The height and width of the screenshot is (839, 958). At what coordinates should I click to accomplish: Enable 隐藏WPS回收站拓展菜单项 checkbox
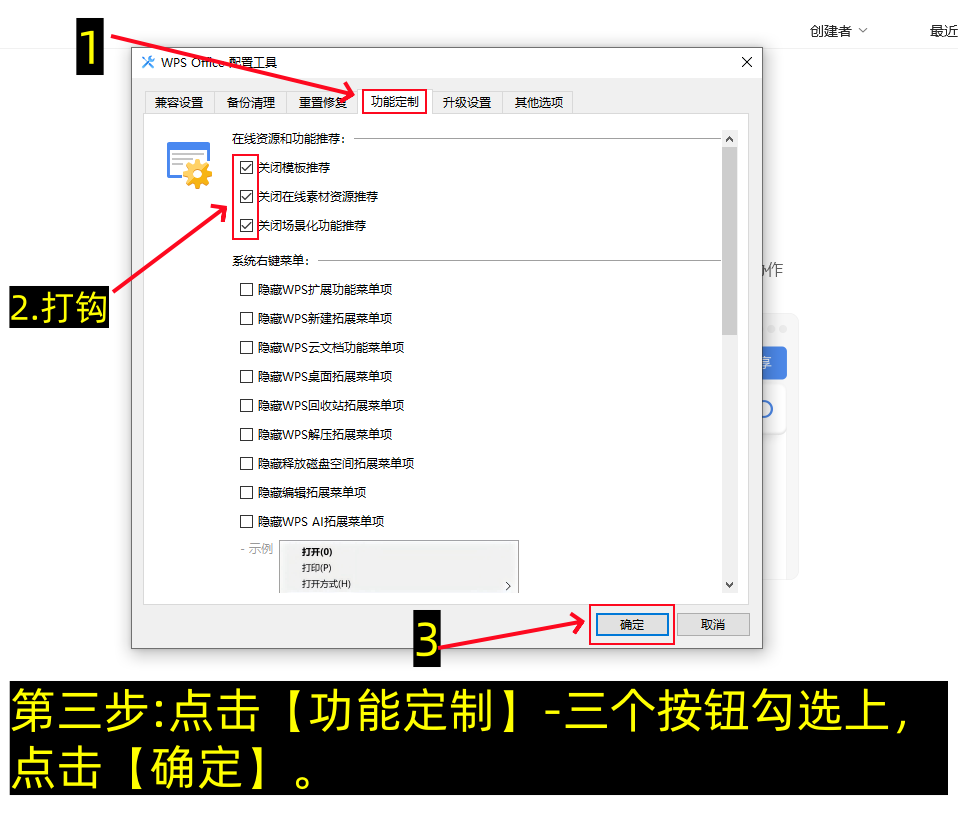[245, 405]
